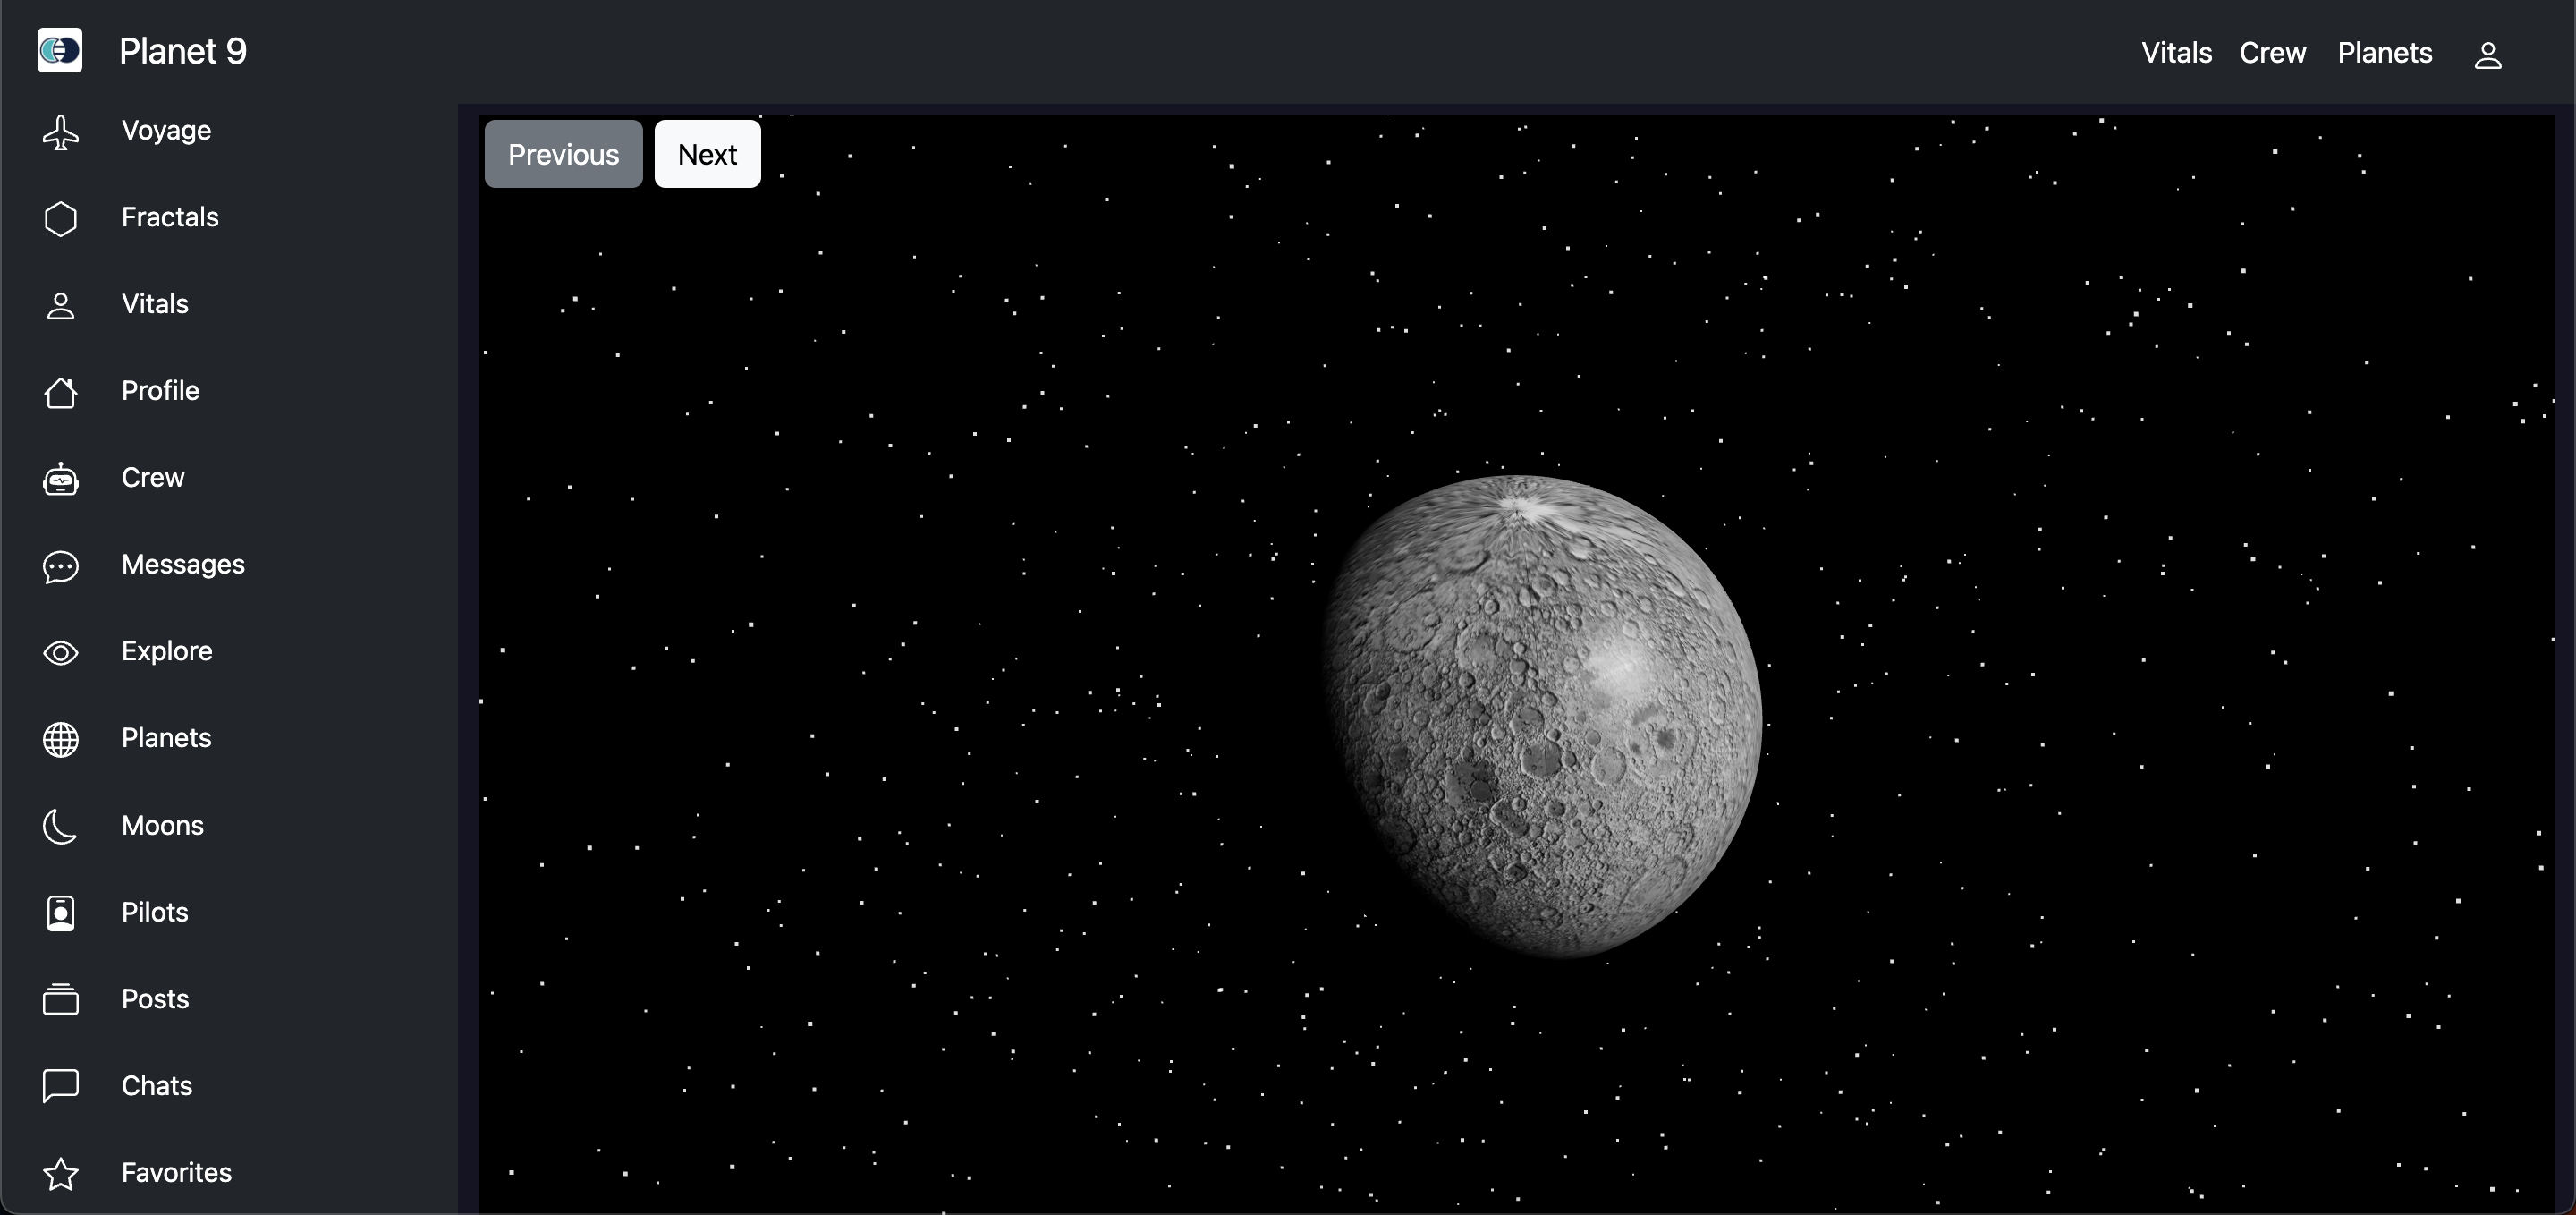Select the Planets globe icon
2576x1215 pixels.
[x=61, y=739]
